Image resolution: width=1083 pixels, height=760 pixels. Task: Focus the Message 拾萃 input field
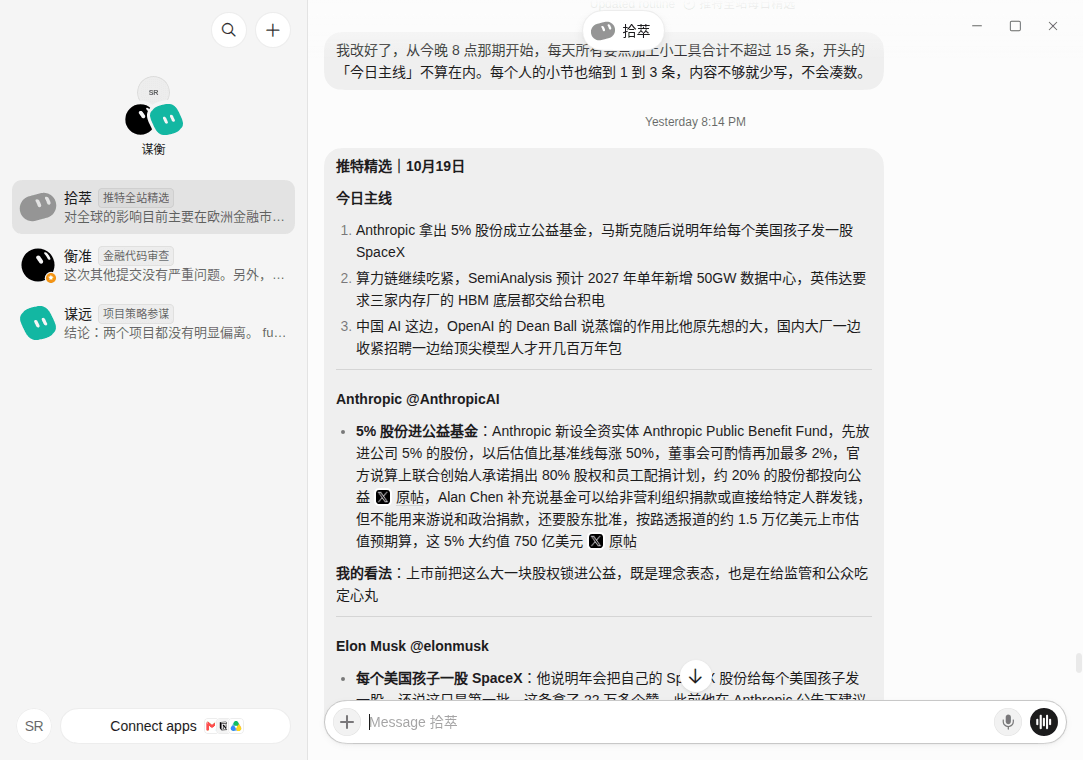[x=677, y=722]
